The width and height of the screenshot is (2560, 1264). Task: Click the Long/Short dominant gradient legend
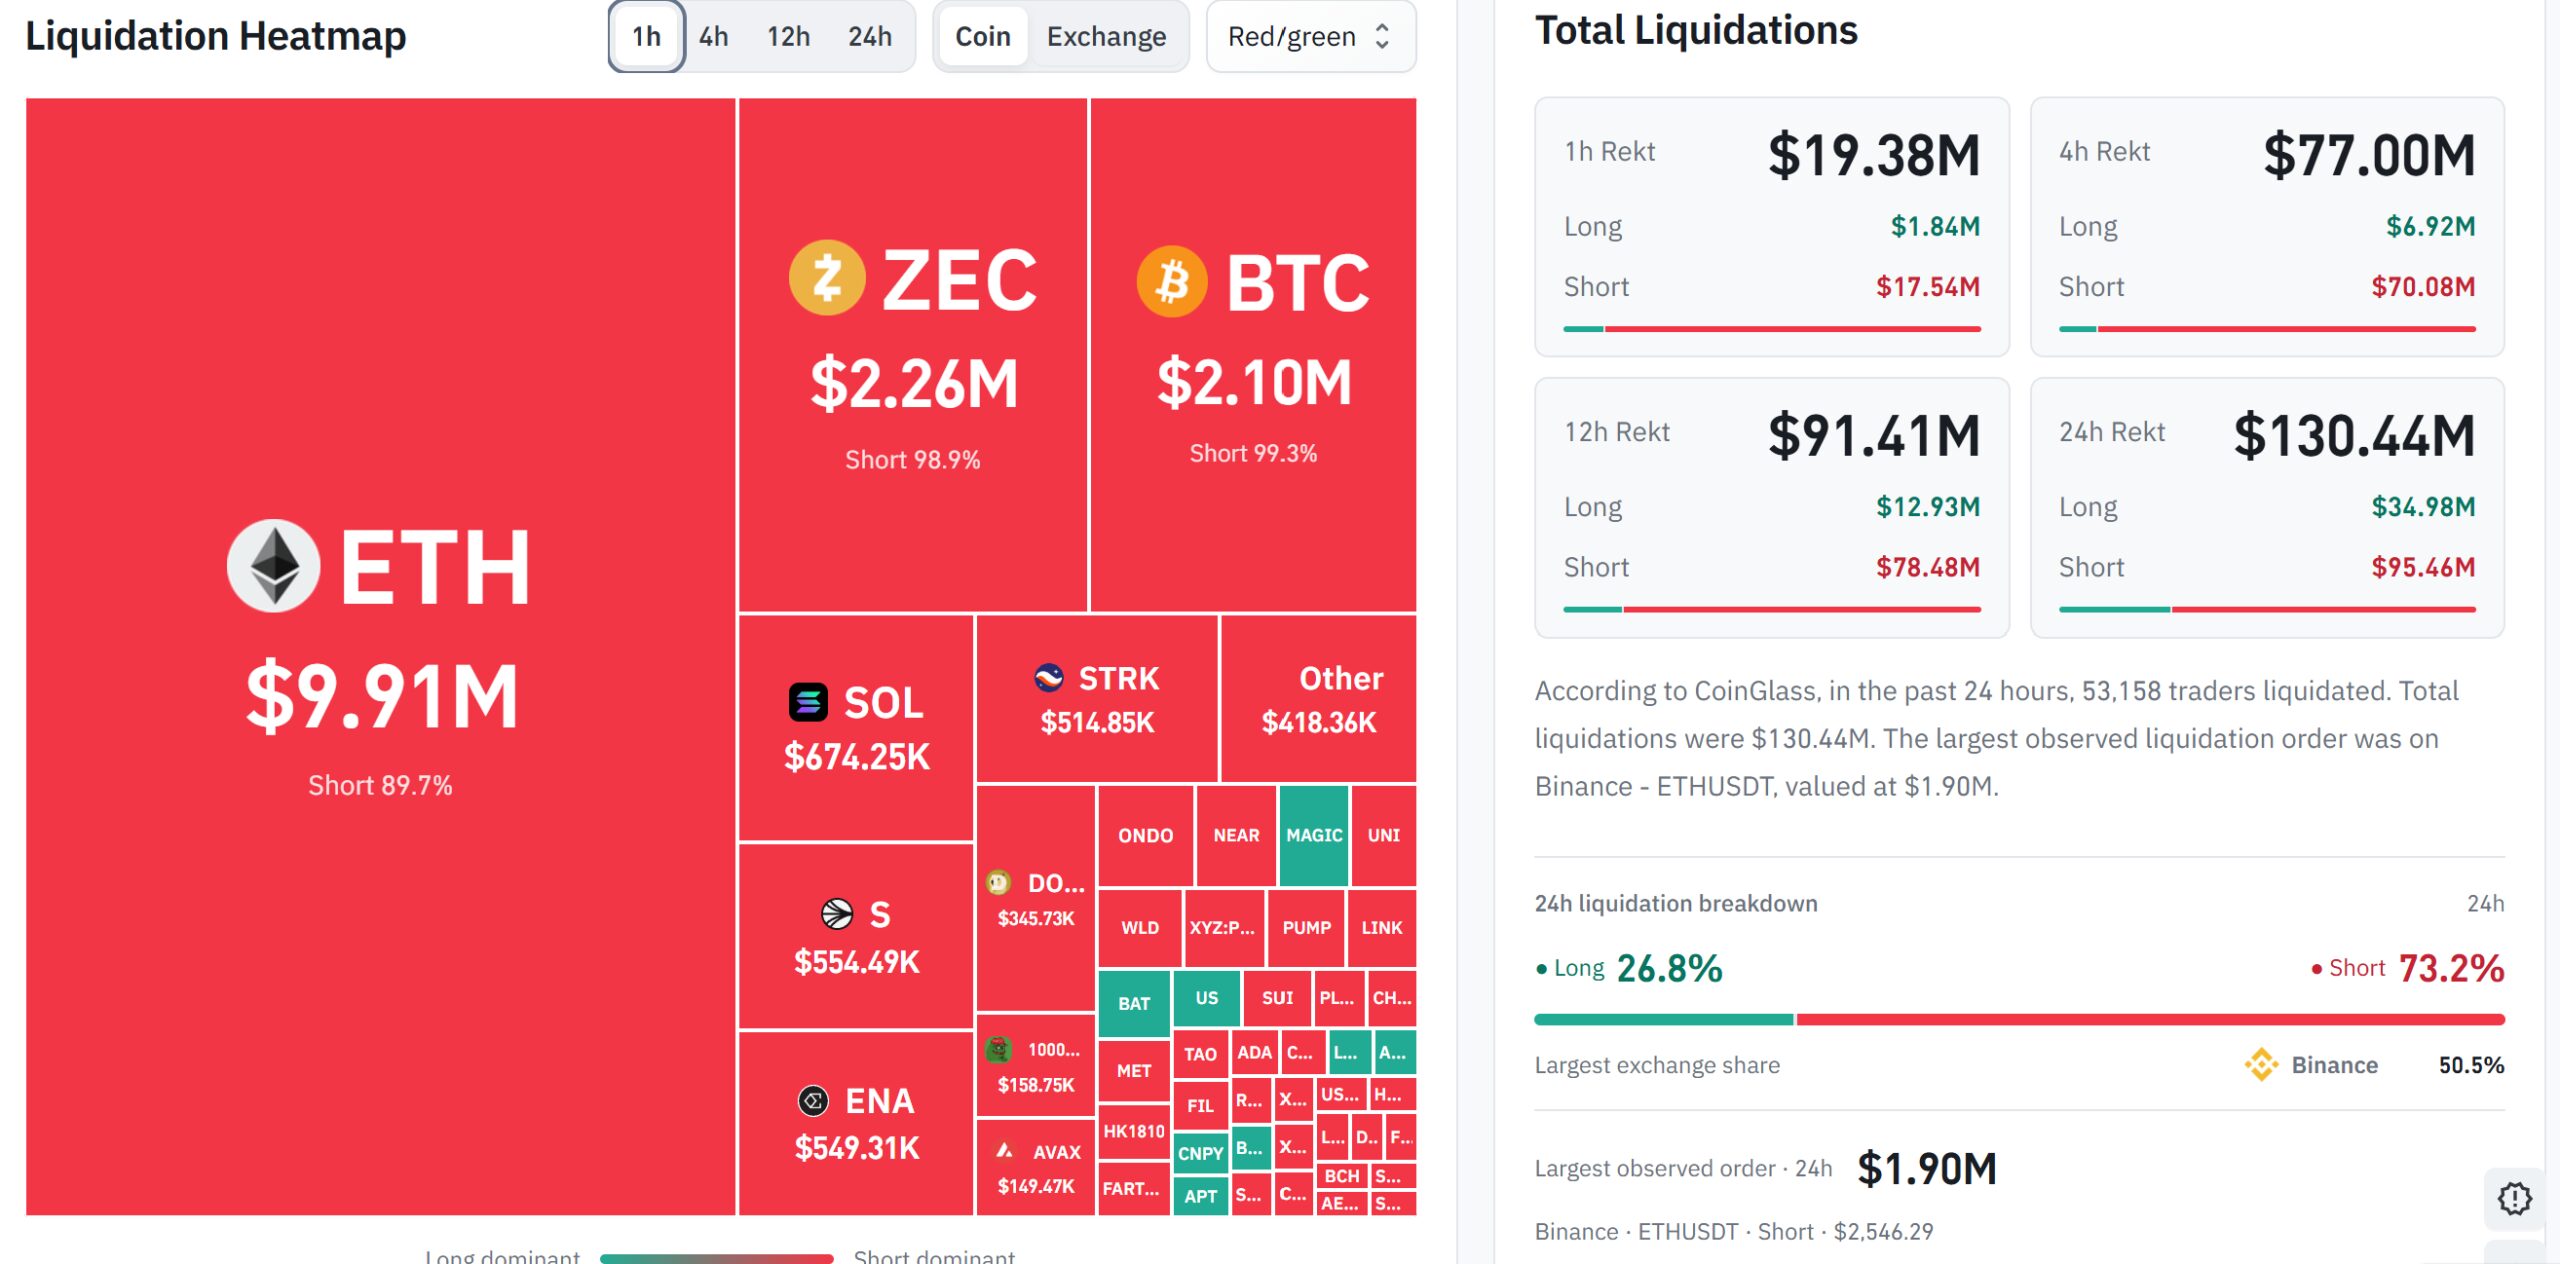point(716,1258)
